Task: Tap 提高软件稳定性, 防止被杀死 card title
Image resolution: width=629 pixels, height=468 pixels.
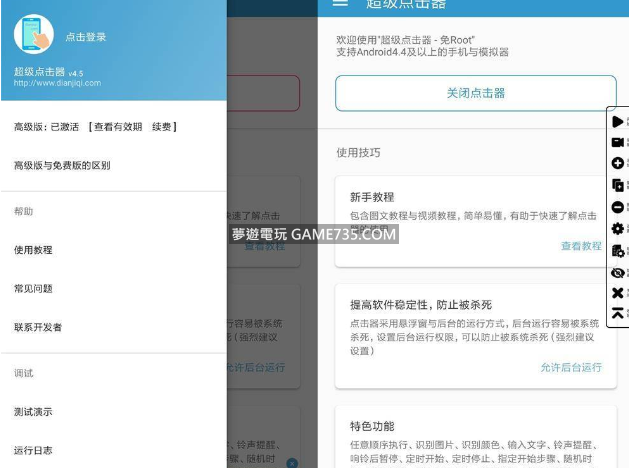Action: 421,305
